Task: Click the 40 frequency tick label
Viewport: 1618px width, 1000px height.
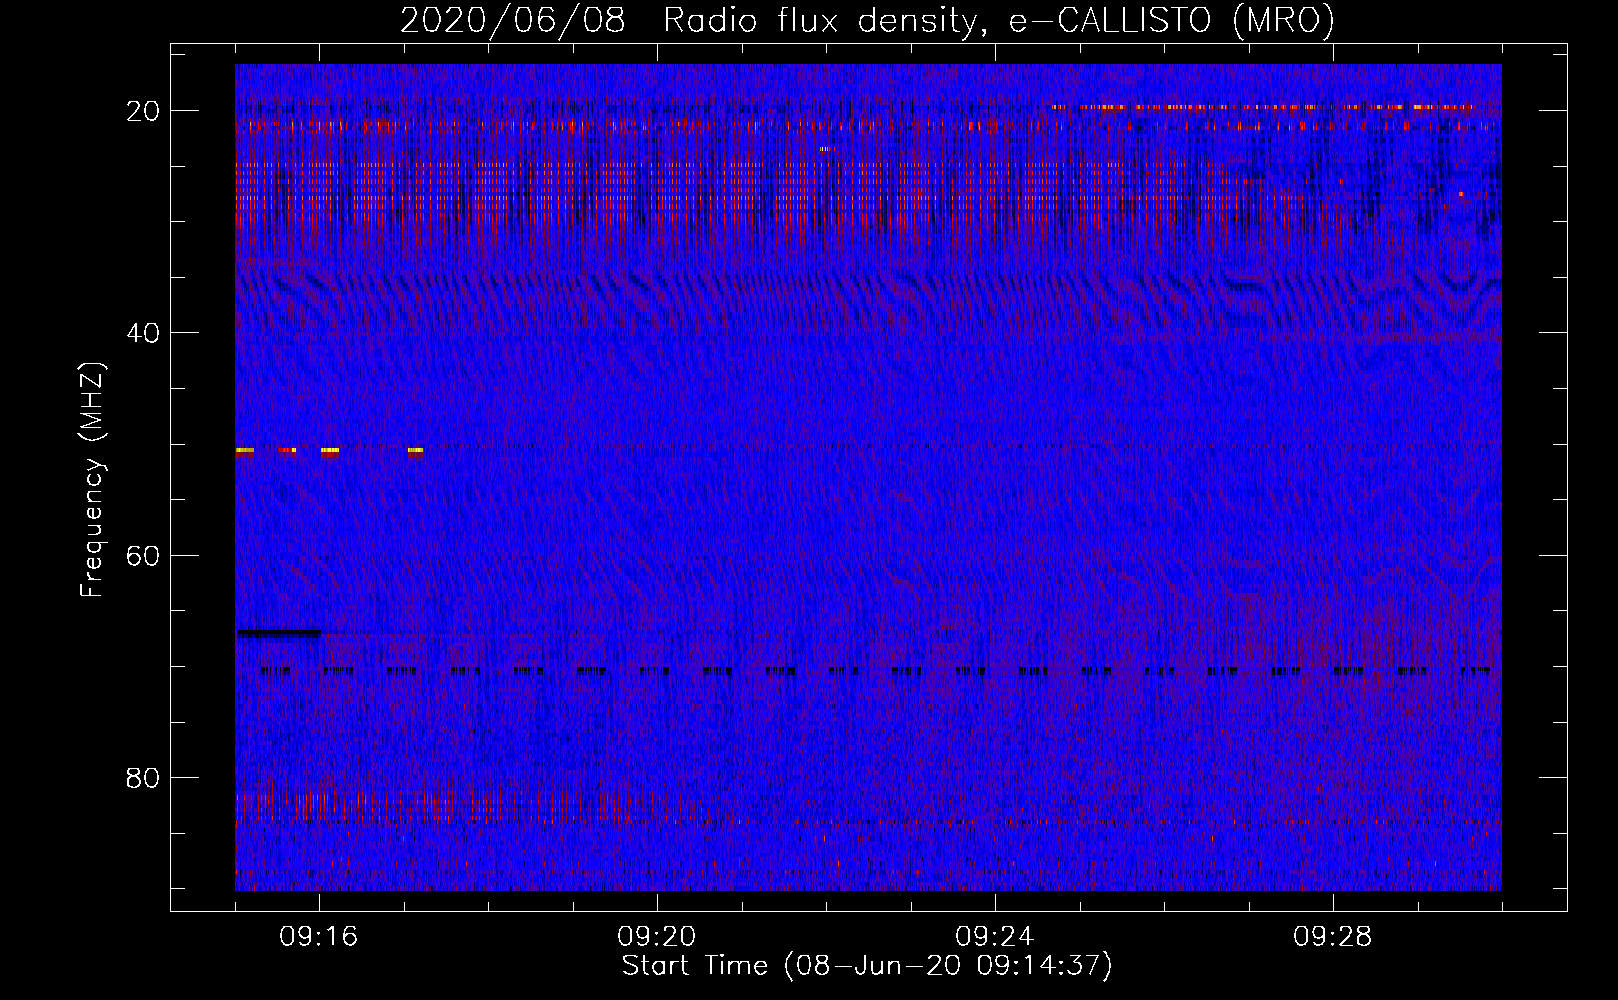Action: pyautogui.click(x=143, y=333)
